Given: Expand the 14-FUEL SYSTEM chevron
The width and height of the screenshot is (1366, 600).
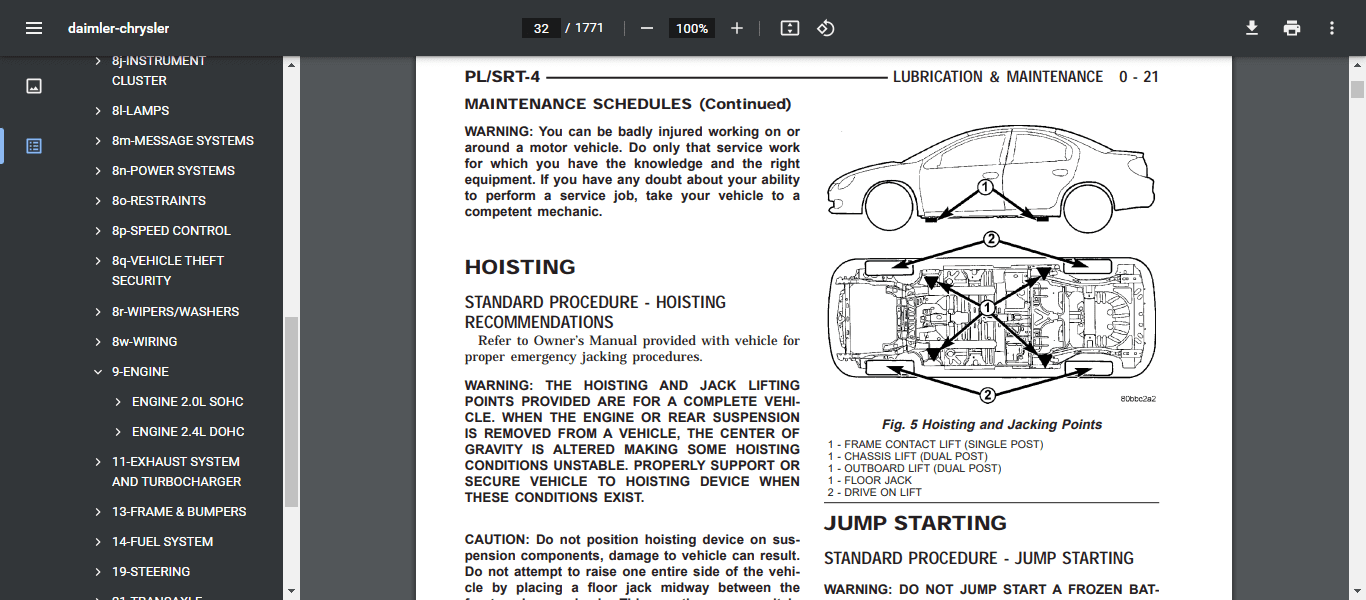Looking at the screenshot, I should (98, 542).
